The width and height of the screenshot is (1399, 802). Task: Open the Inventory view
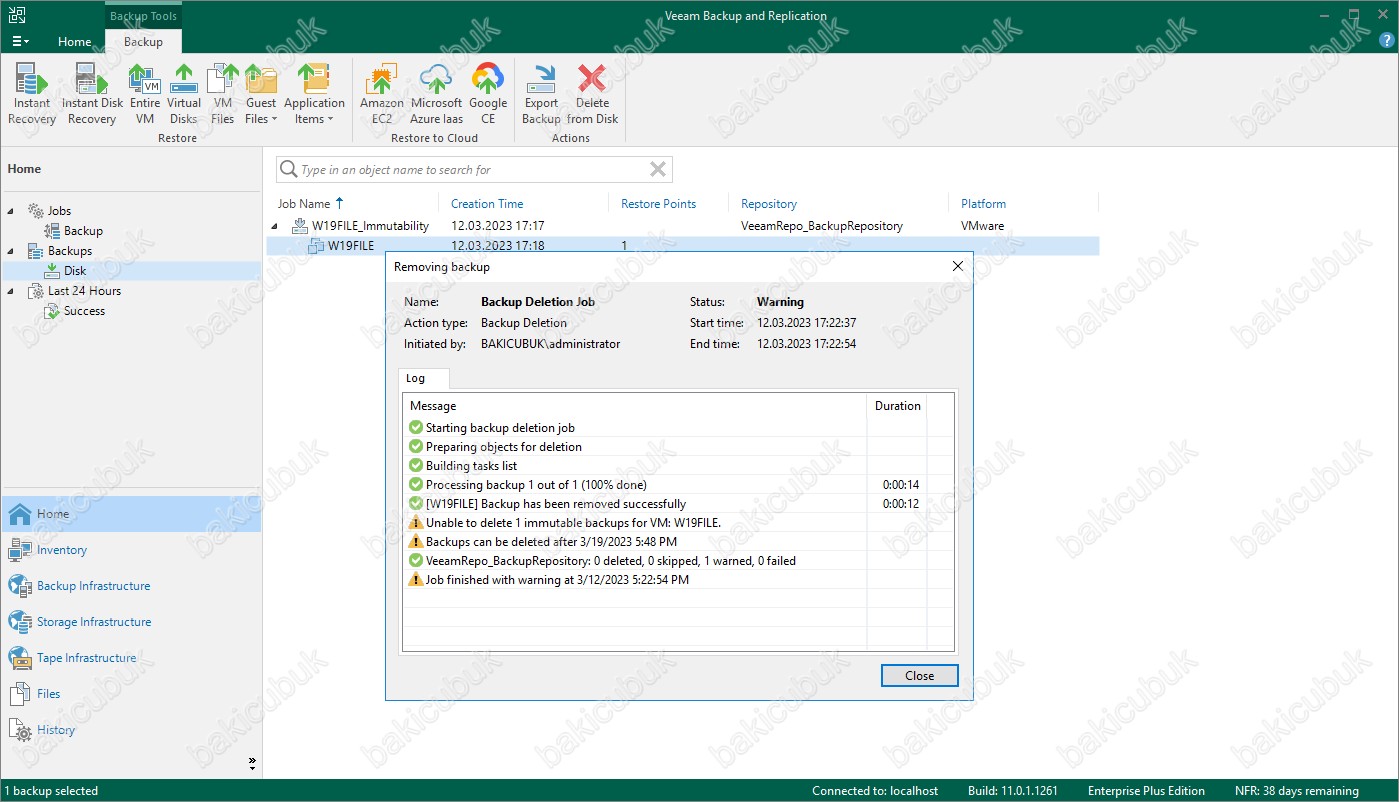(x=131, y=550)
